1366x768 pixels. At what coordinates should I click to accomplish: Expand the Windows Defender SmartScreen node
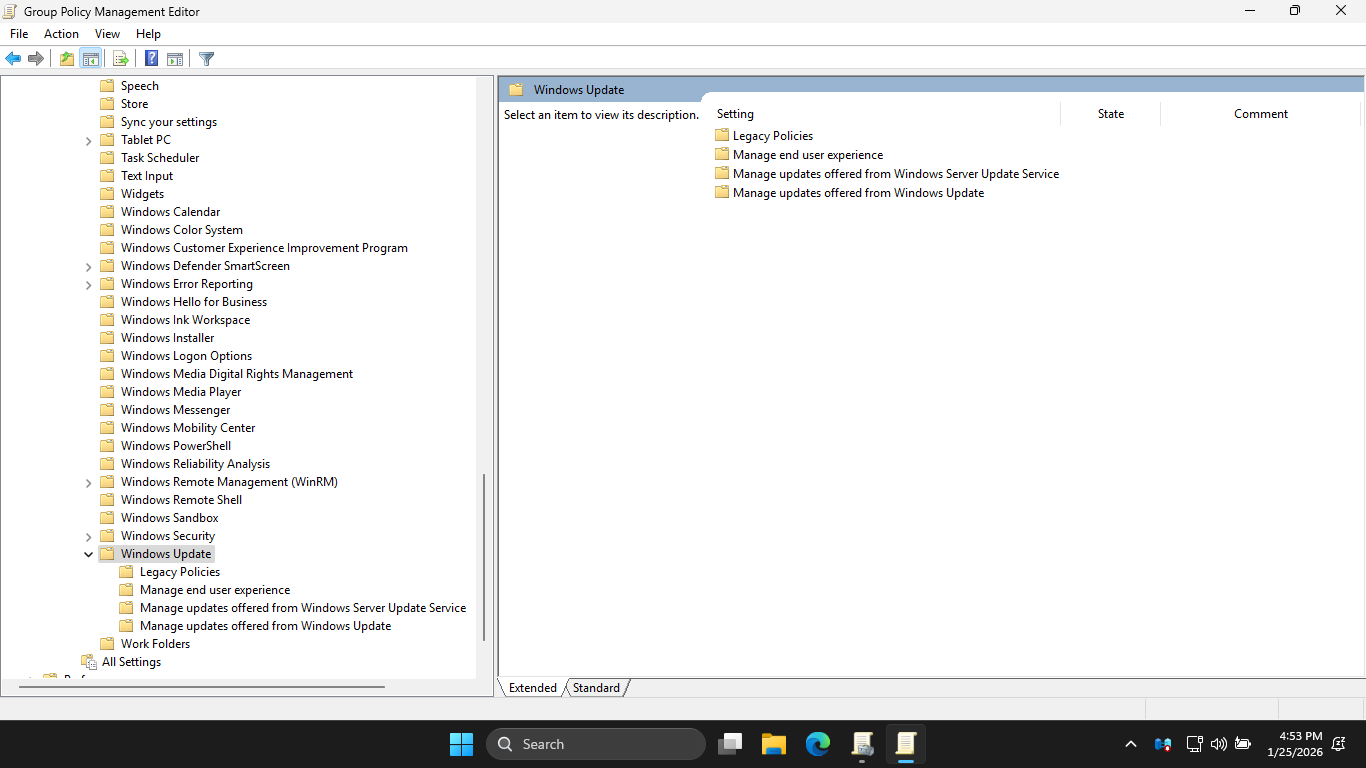89,266
